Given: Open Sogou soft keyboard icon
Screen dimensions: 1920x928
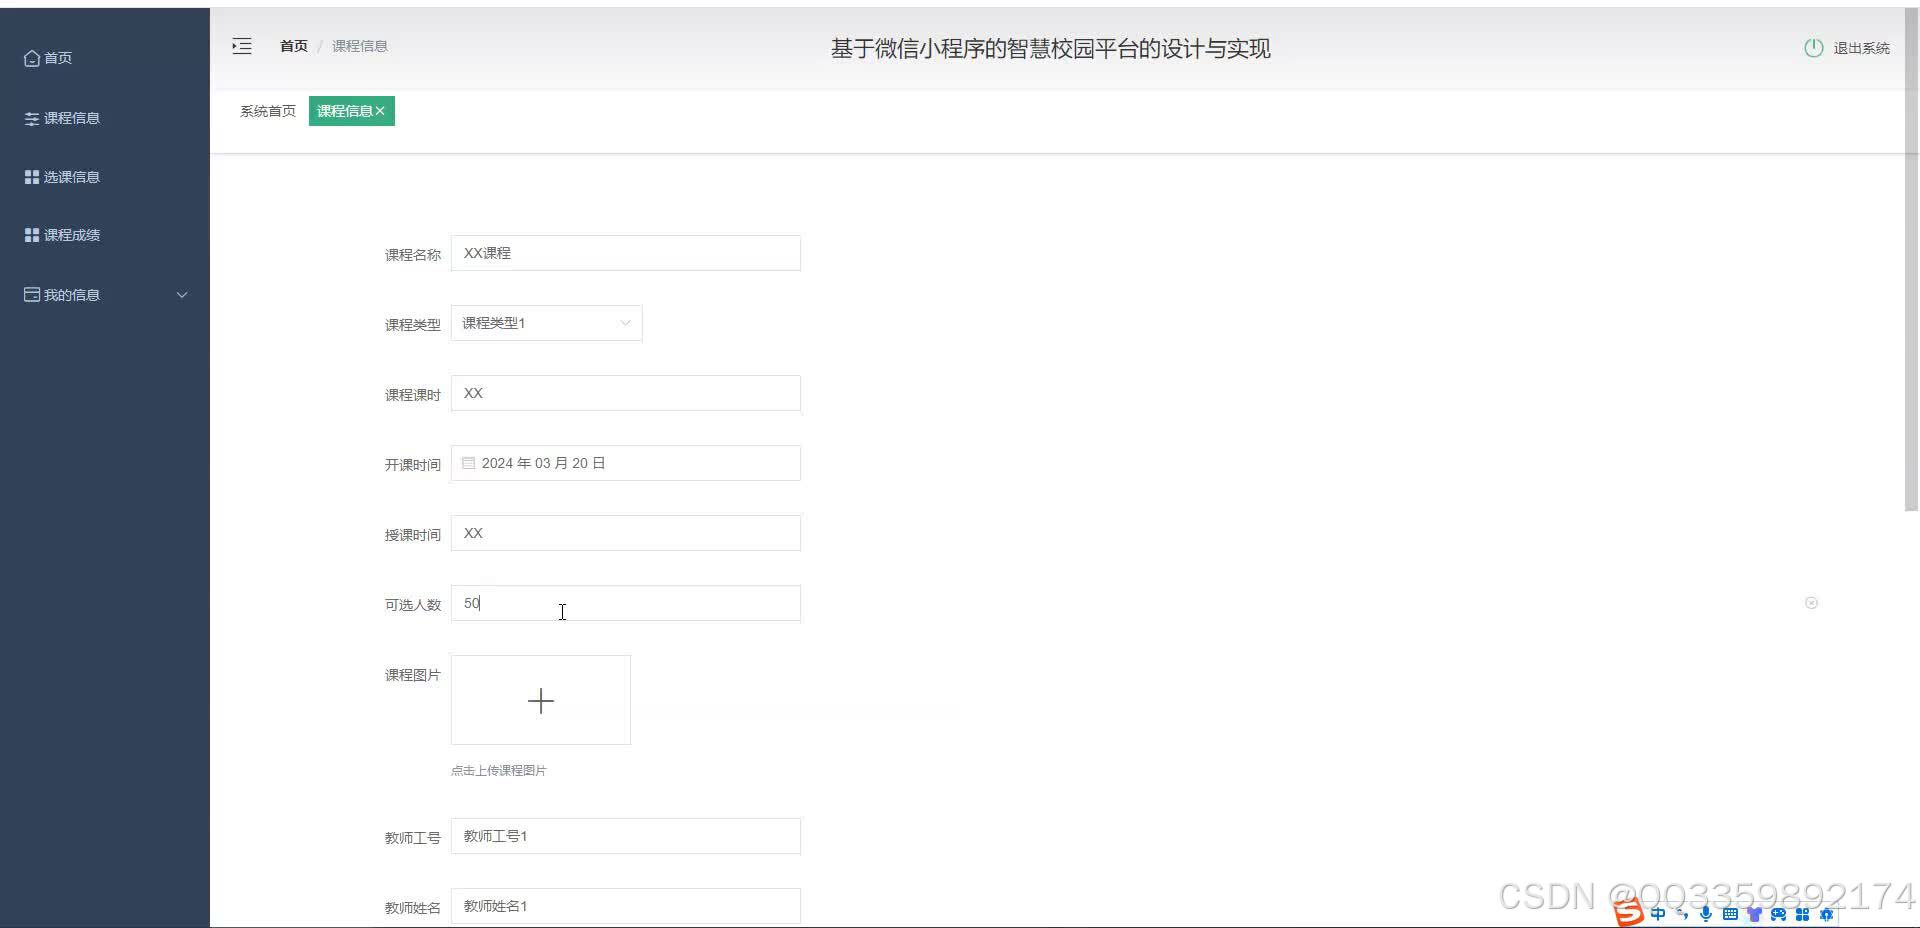Looking at the screenshot, I should click(1730, 914).
